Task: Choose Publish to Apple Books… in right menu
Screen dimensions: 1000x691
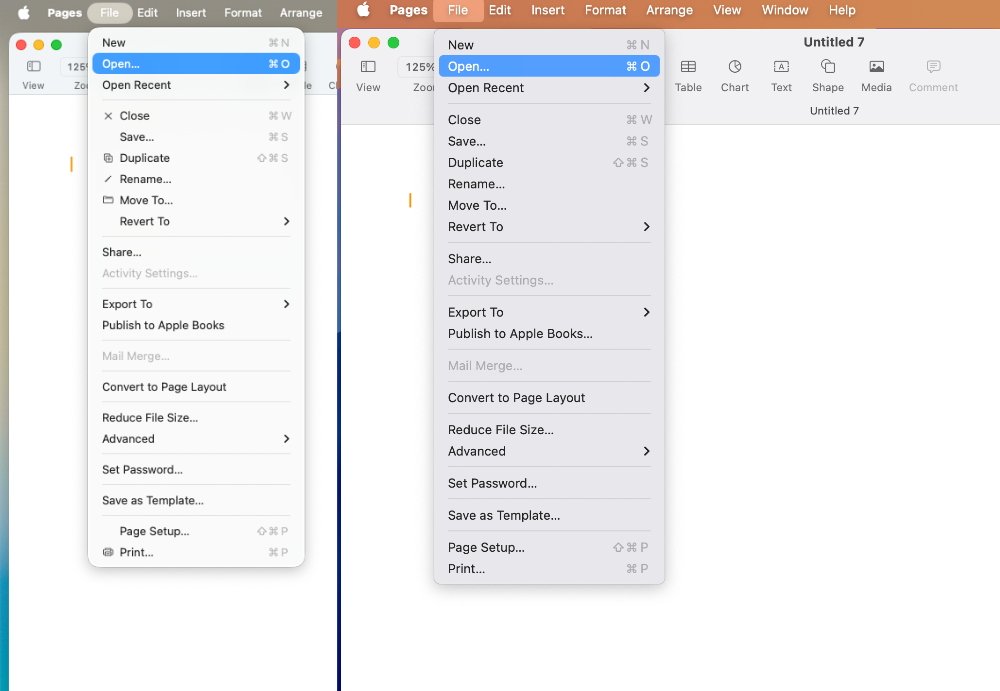Action: click(549, 334)
